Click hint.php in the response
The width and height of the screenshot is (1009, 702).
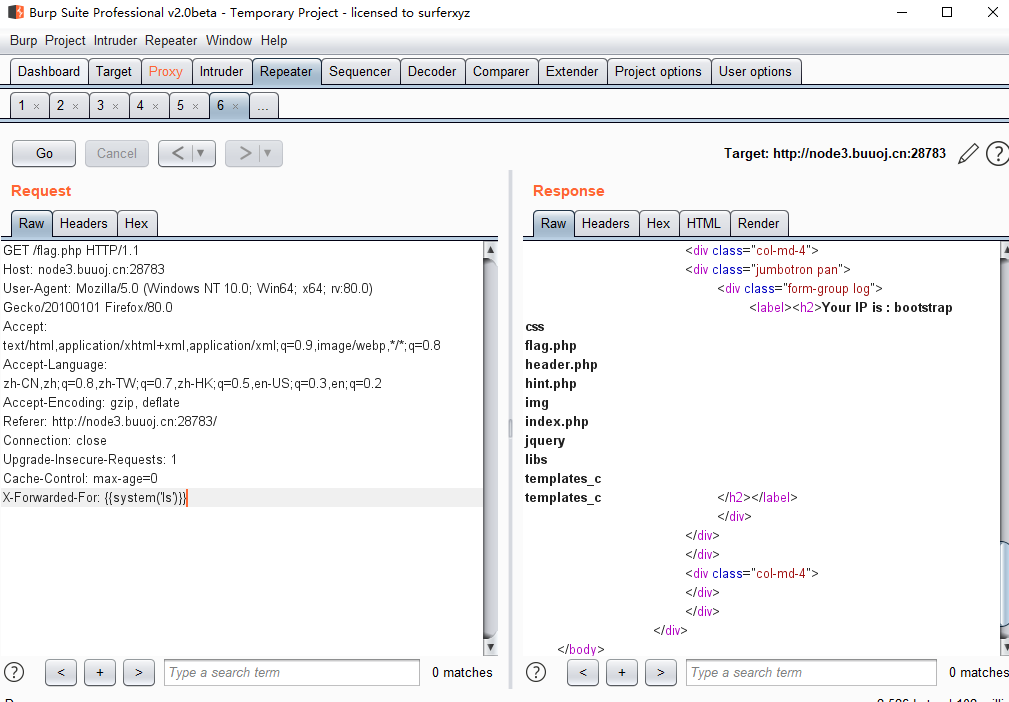(x=551, y=383)
